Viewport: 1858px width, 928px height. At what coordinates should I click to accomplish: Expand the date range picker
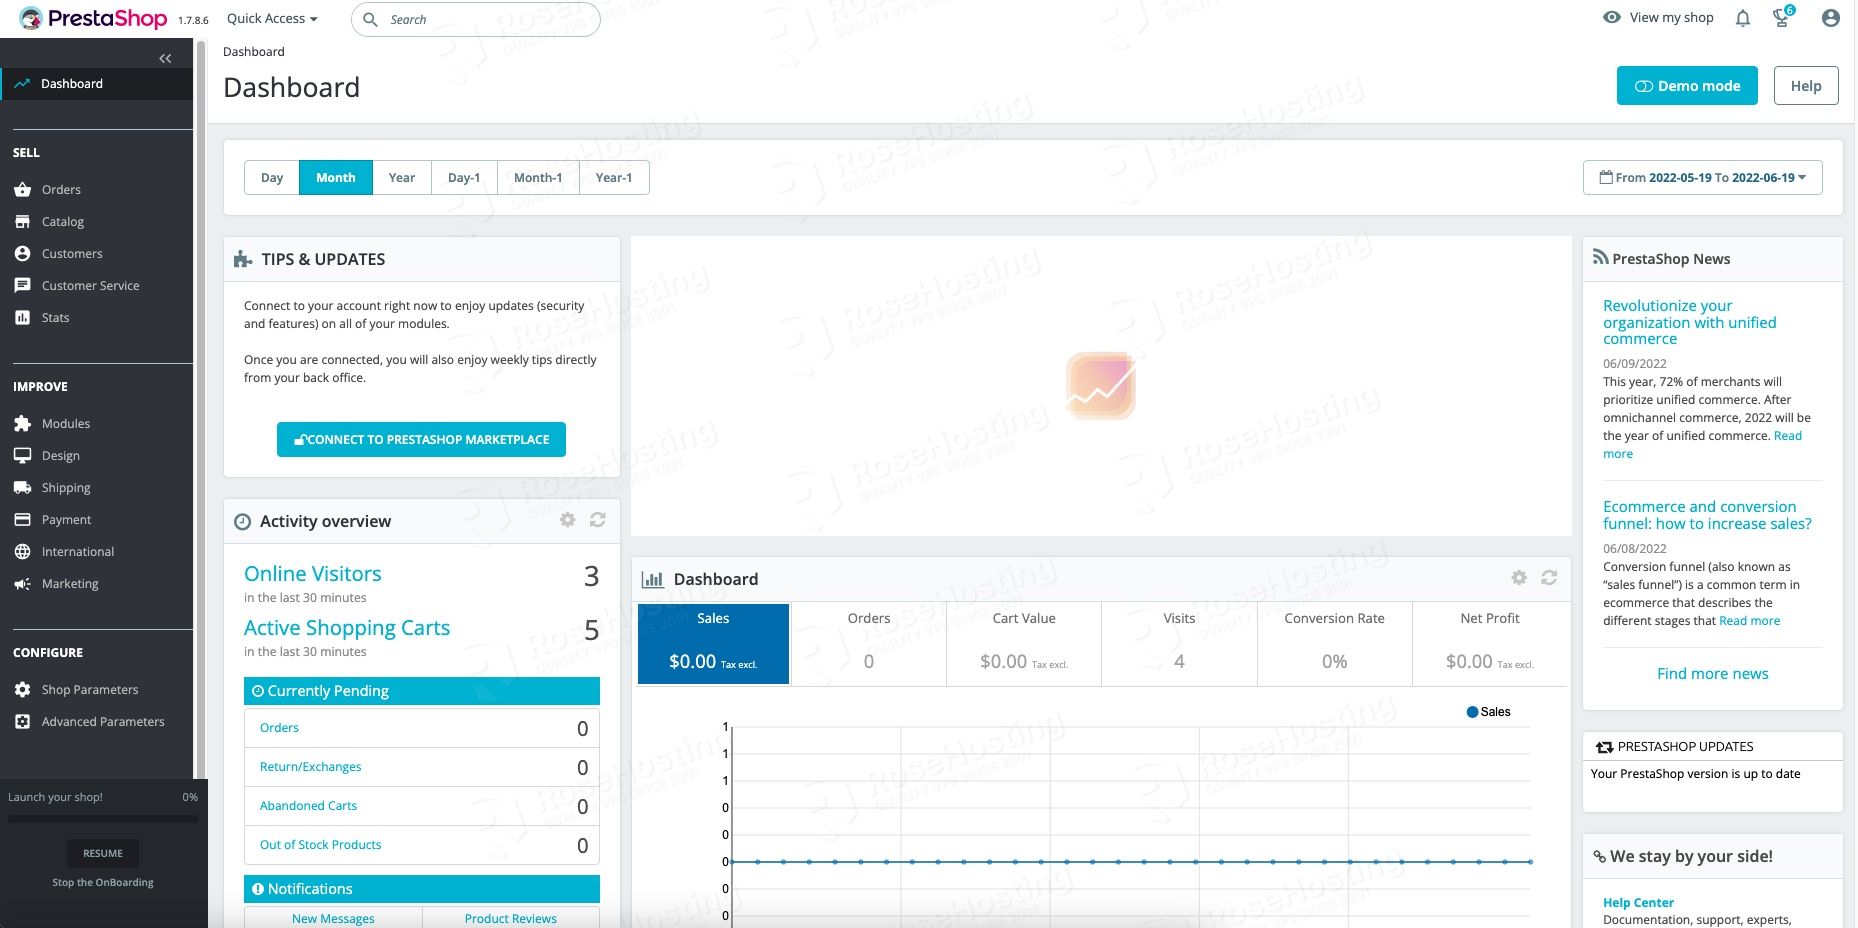tap(1702, 177)
